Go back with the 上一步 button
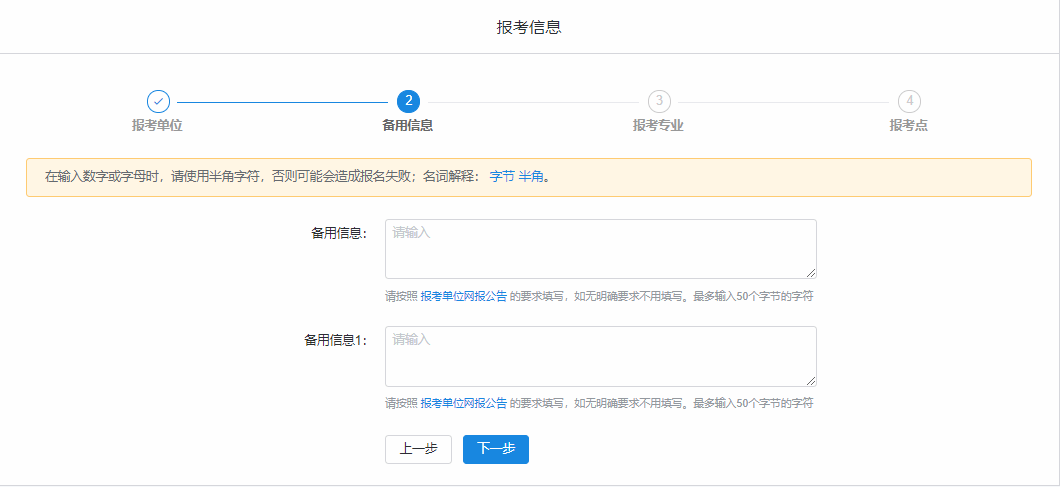 pos(418,450)
